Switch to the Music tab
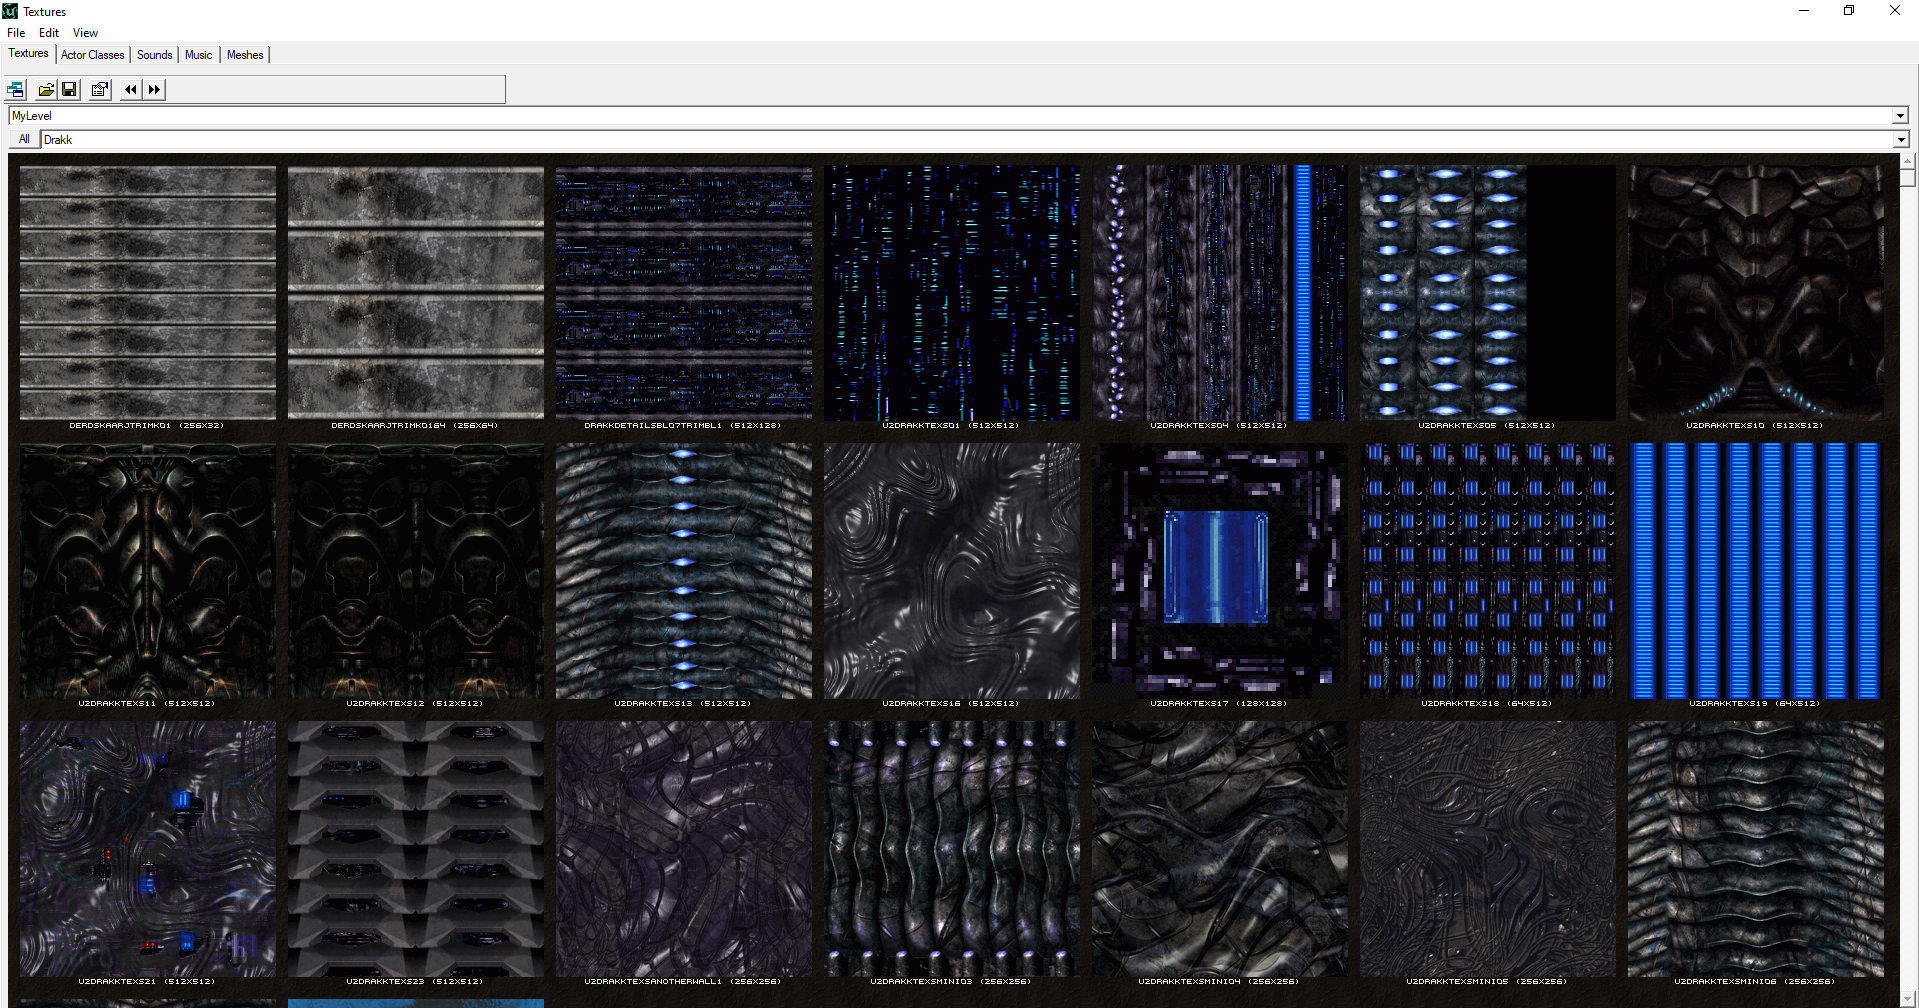1919x1008 pixels. 199,55
